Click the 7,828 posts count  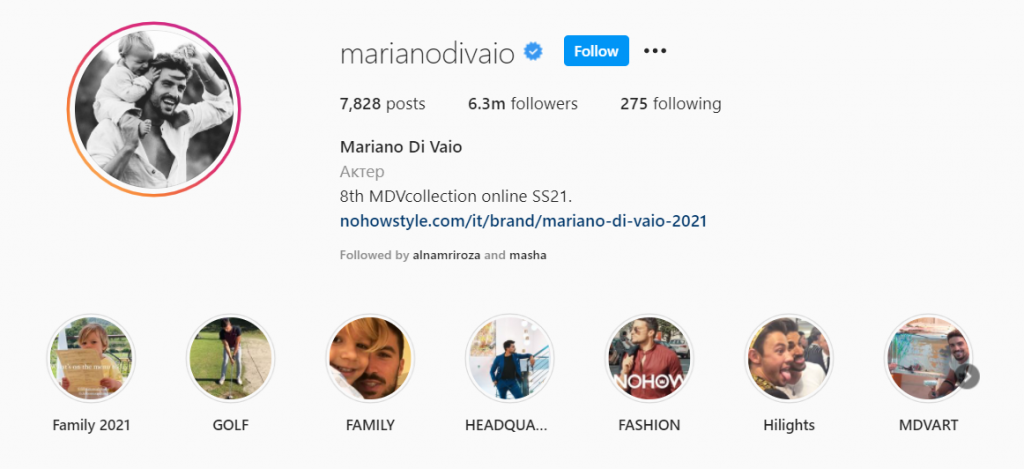click(x=383, y=104)
